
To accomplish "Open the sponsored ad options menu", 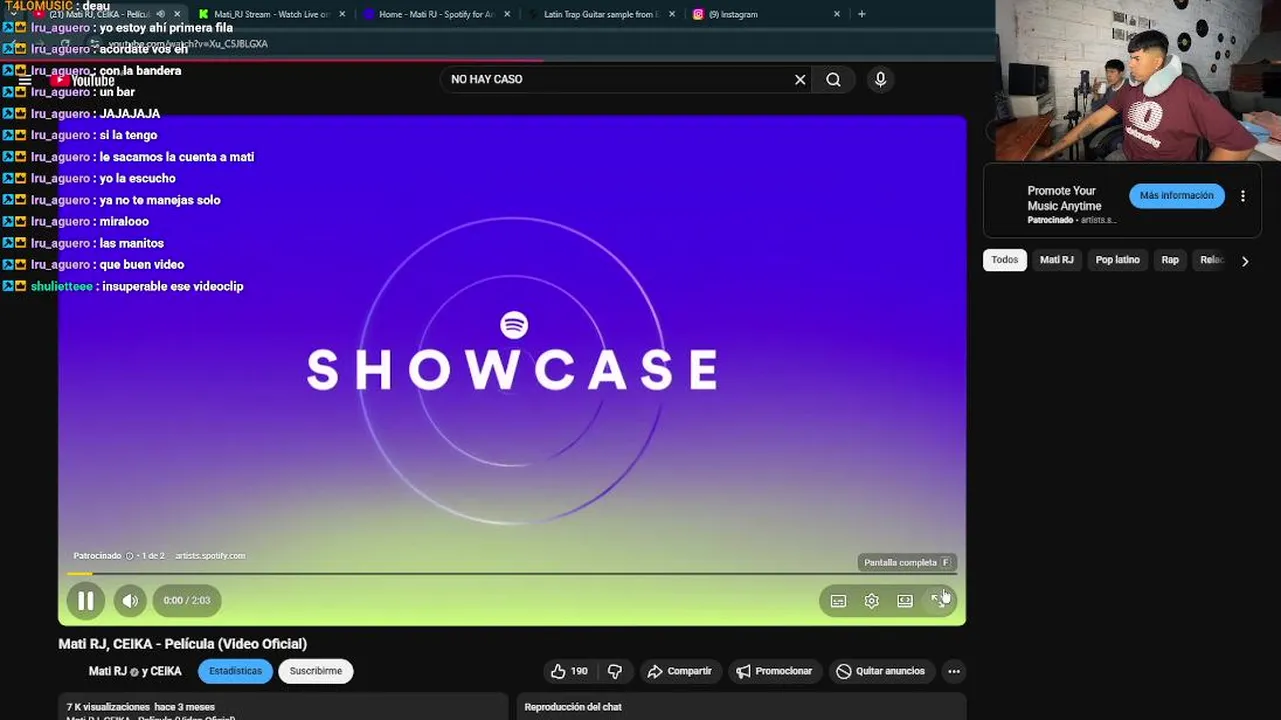I will pos(1243,197).
